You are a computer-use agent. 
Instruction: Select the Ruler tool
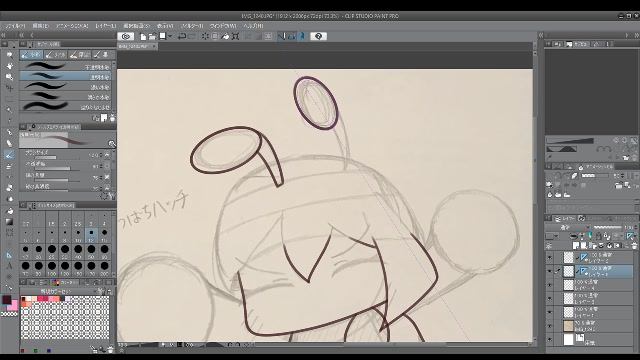(x=10, y=255)
